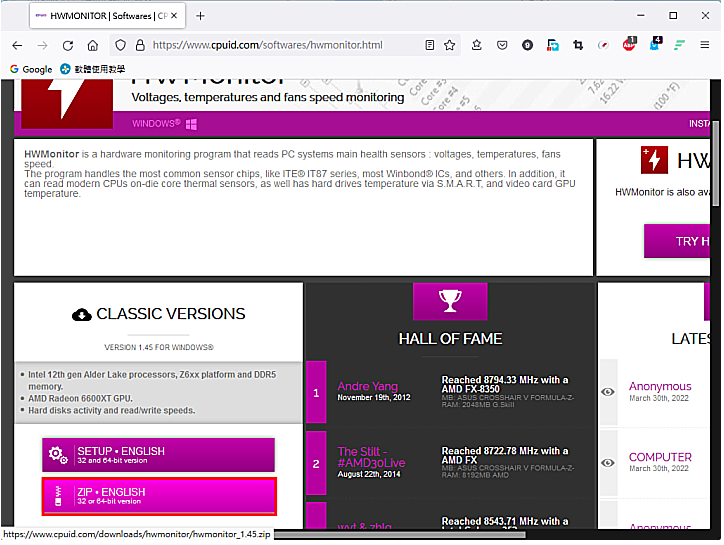Click the WINDOWS platform label
Viewport: 724px width, 545px height.
click(156, 124)
